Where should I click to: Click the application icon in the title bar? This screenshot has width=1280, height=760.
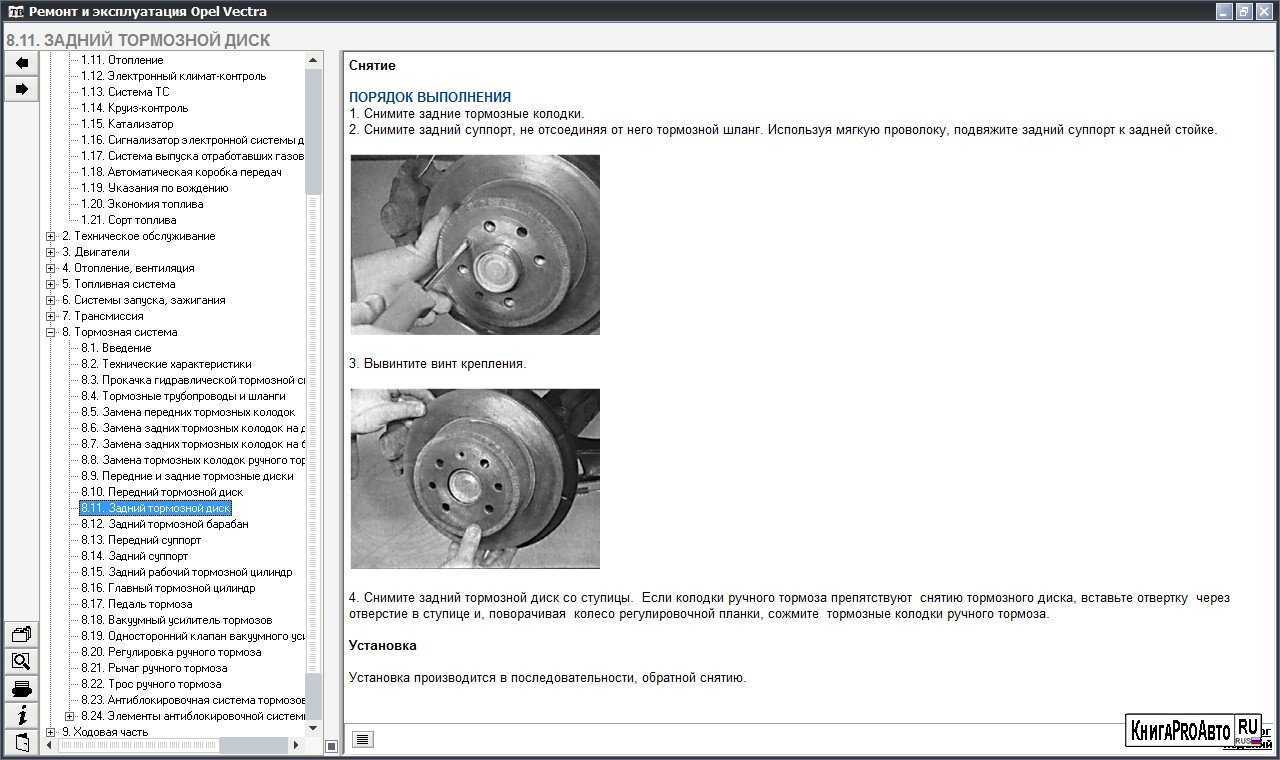[x=15, y=12]
